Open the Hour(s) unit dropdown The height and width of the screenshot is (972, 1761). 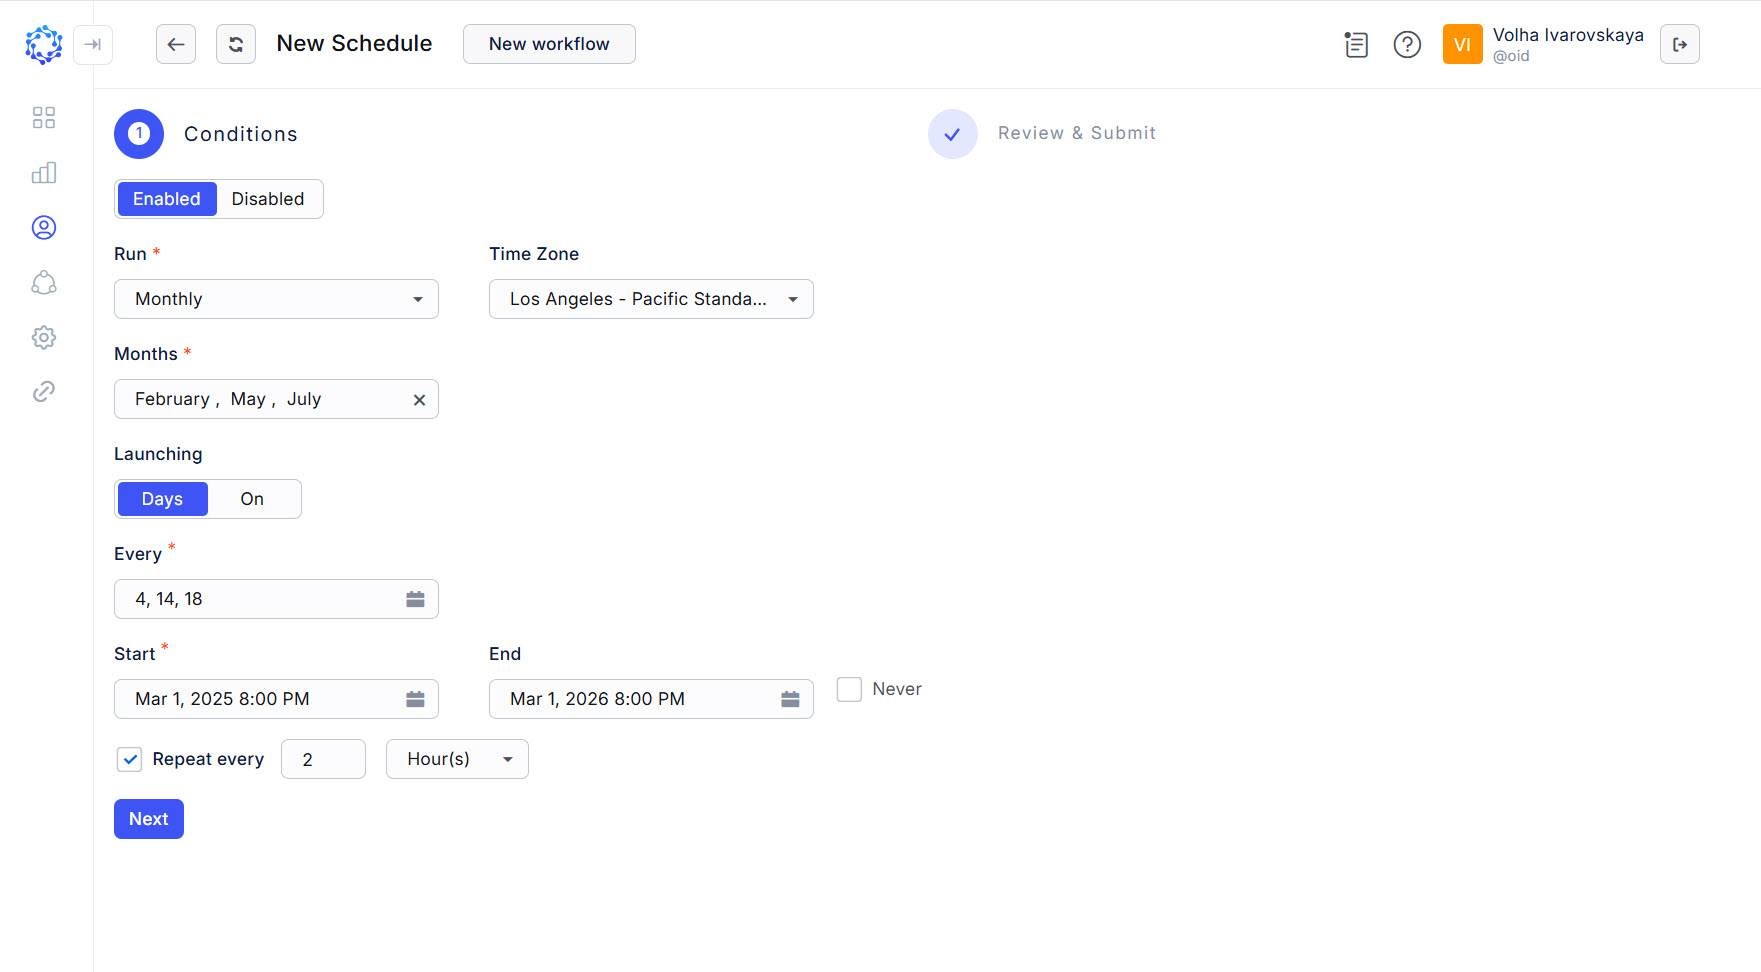457,759
